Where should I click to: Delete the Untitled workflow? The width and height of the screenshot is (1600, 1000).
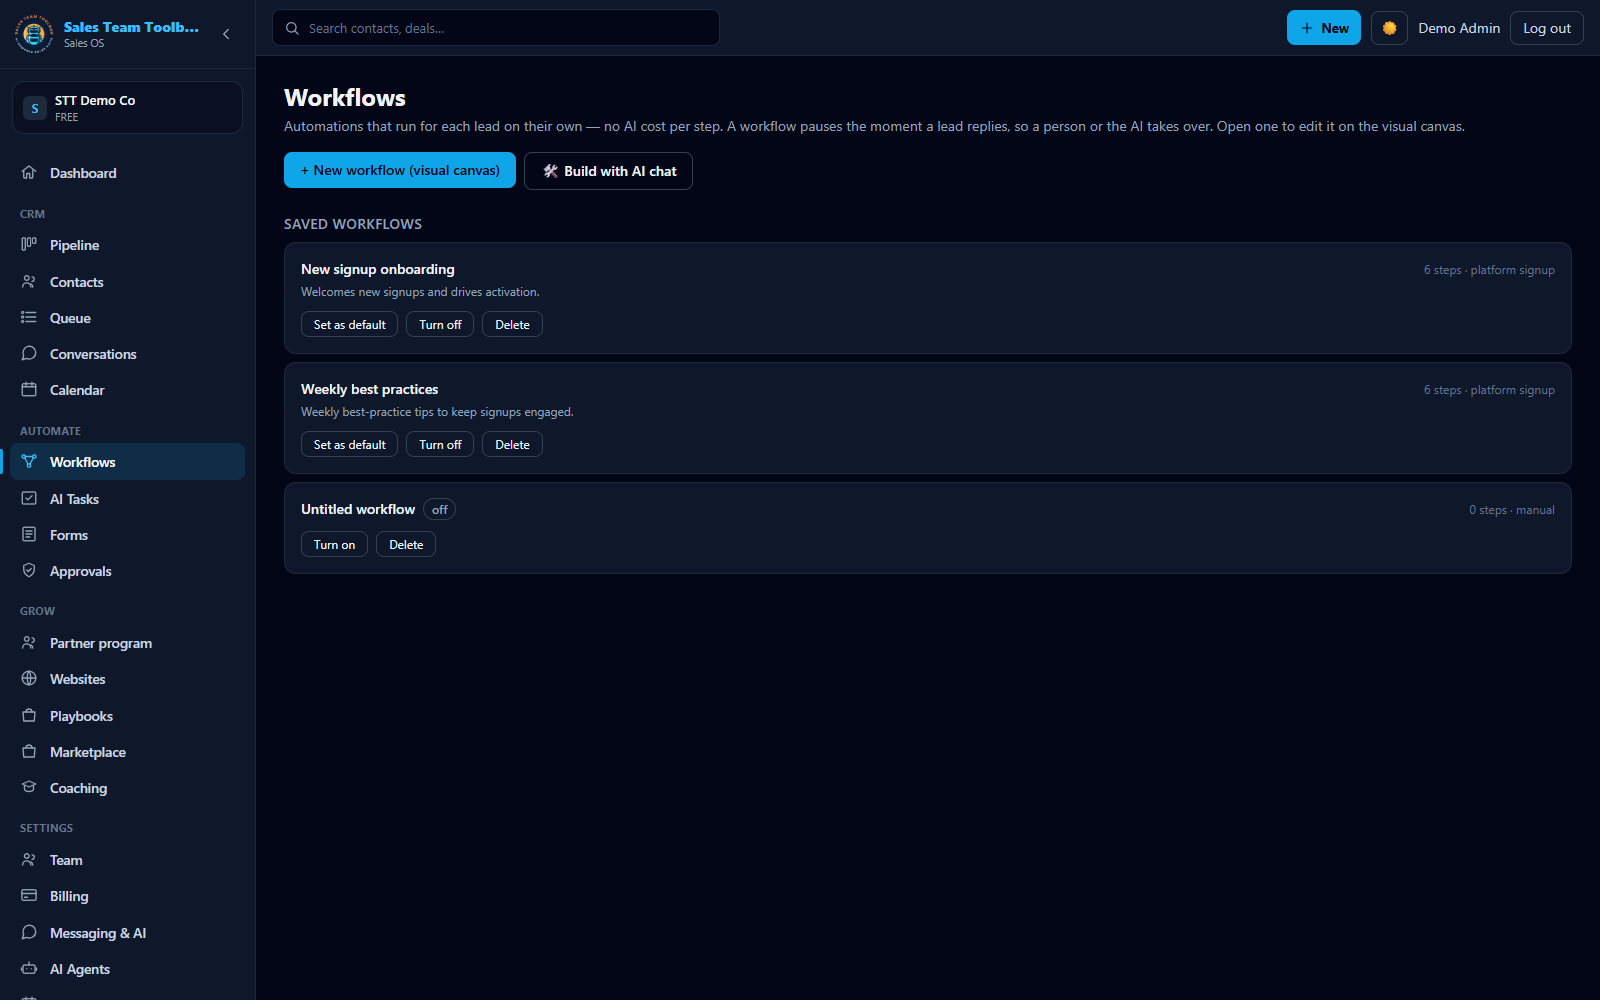click(406, 544)
